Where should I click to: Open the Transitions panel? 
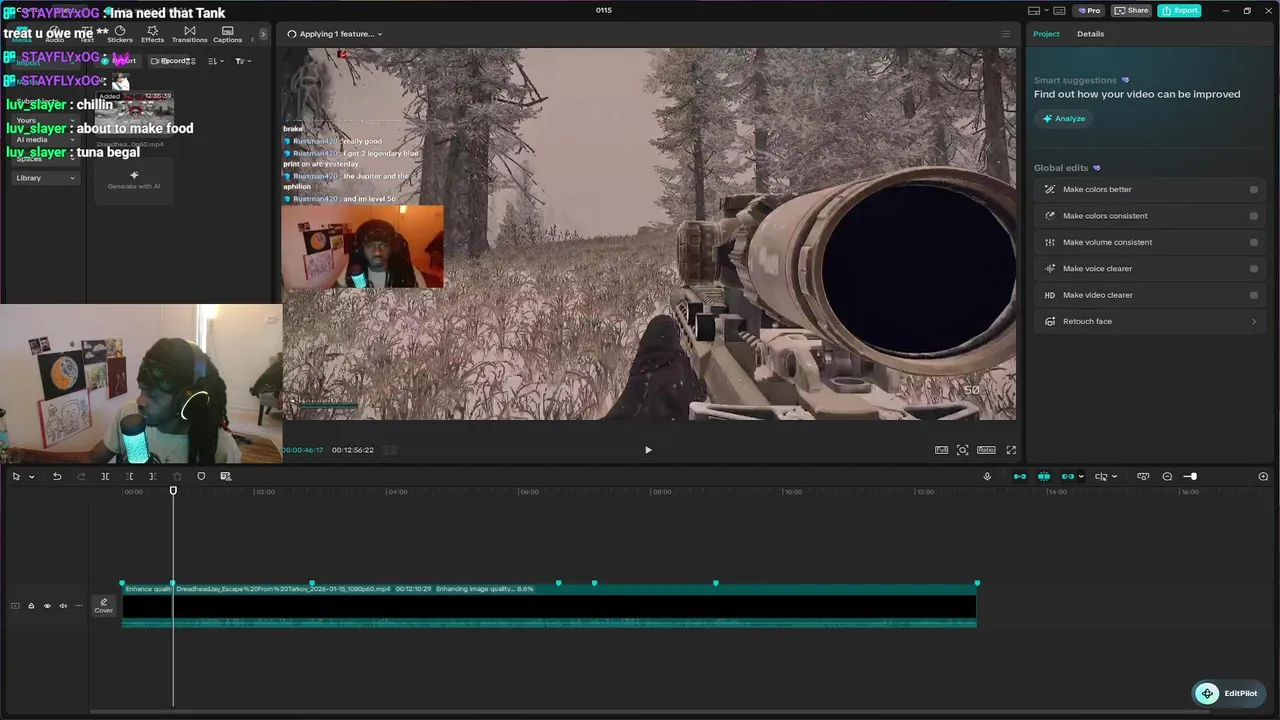point(189,34)
